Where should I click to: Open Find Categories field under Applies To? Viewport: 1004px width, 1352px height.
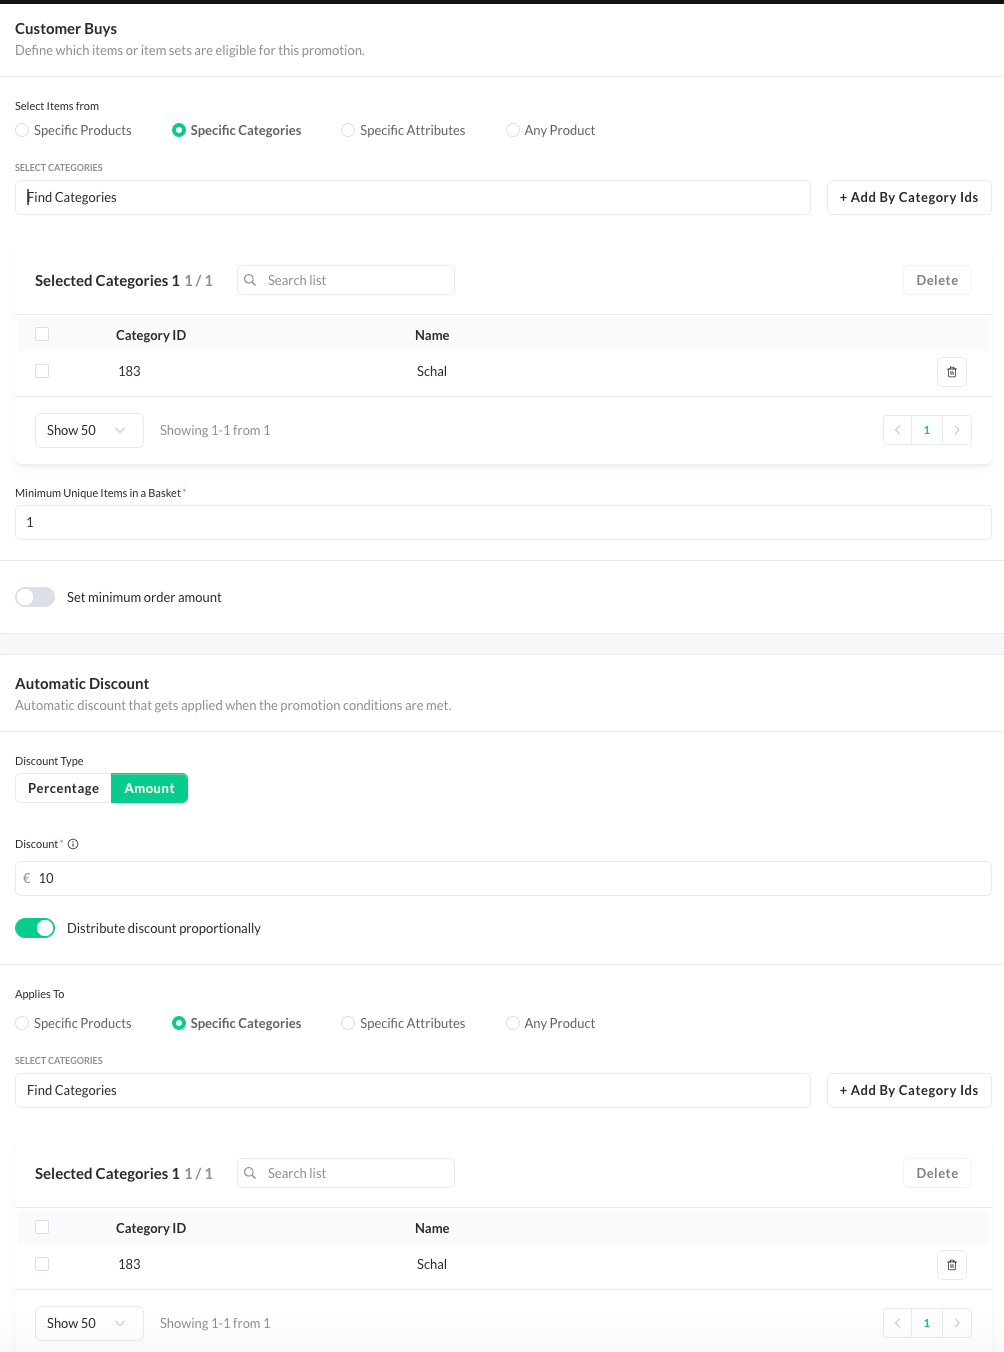click(412, 1090)
